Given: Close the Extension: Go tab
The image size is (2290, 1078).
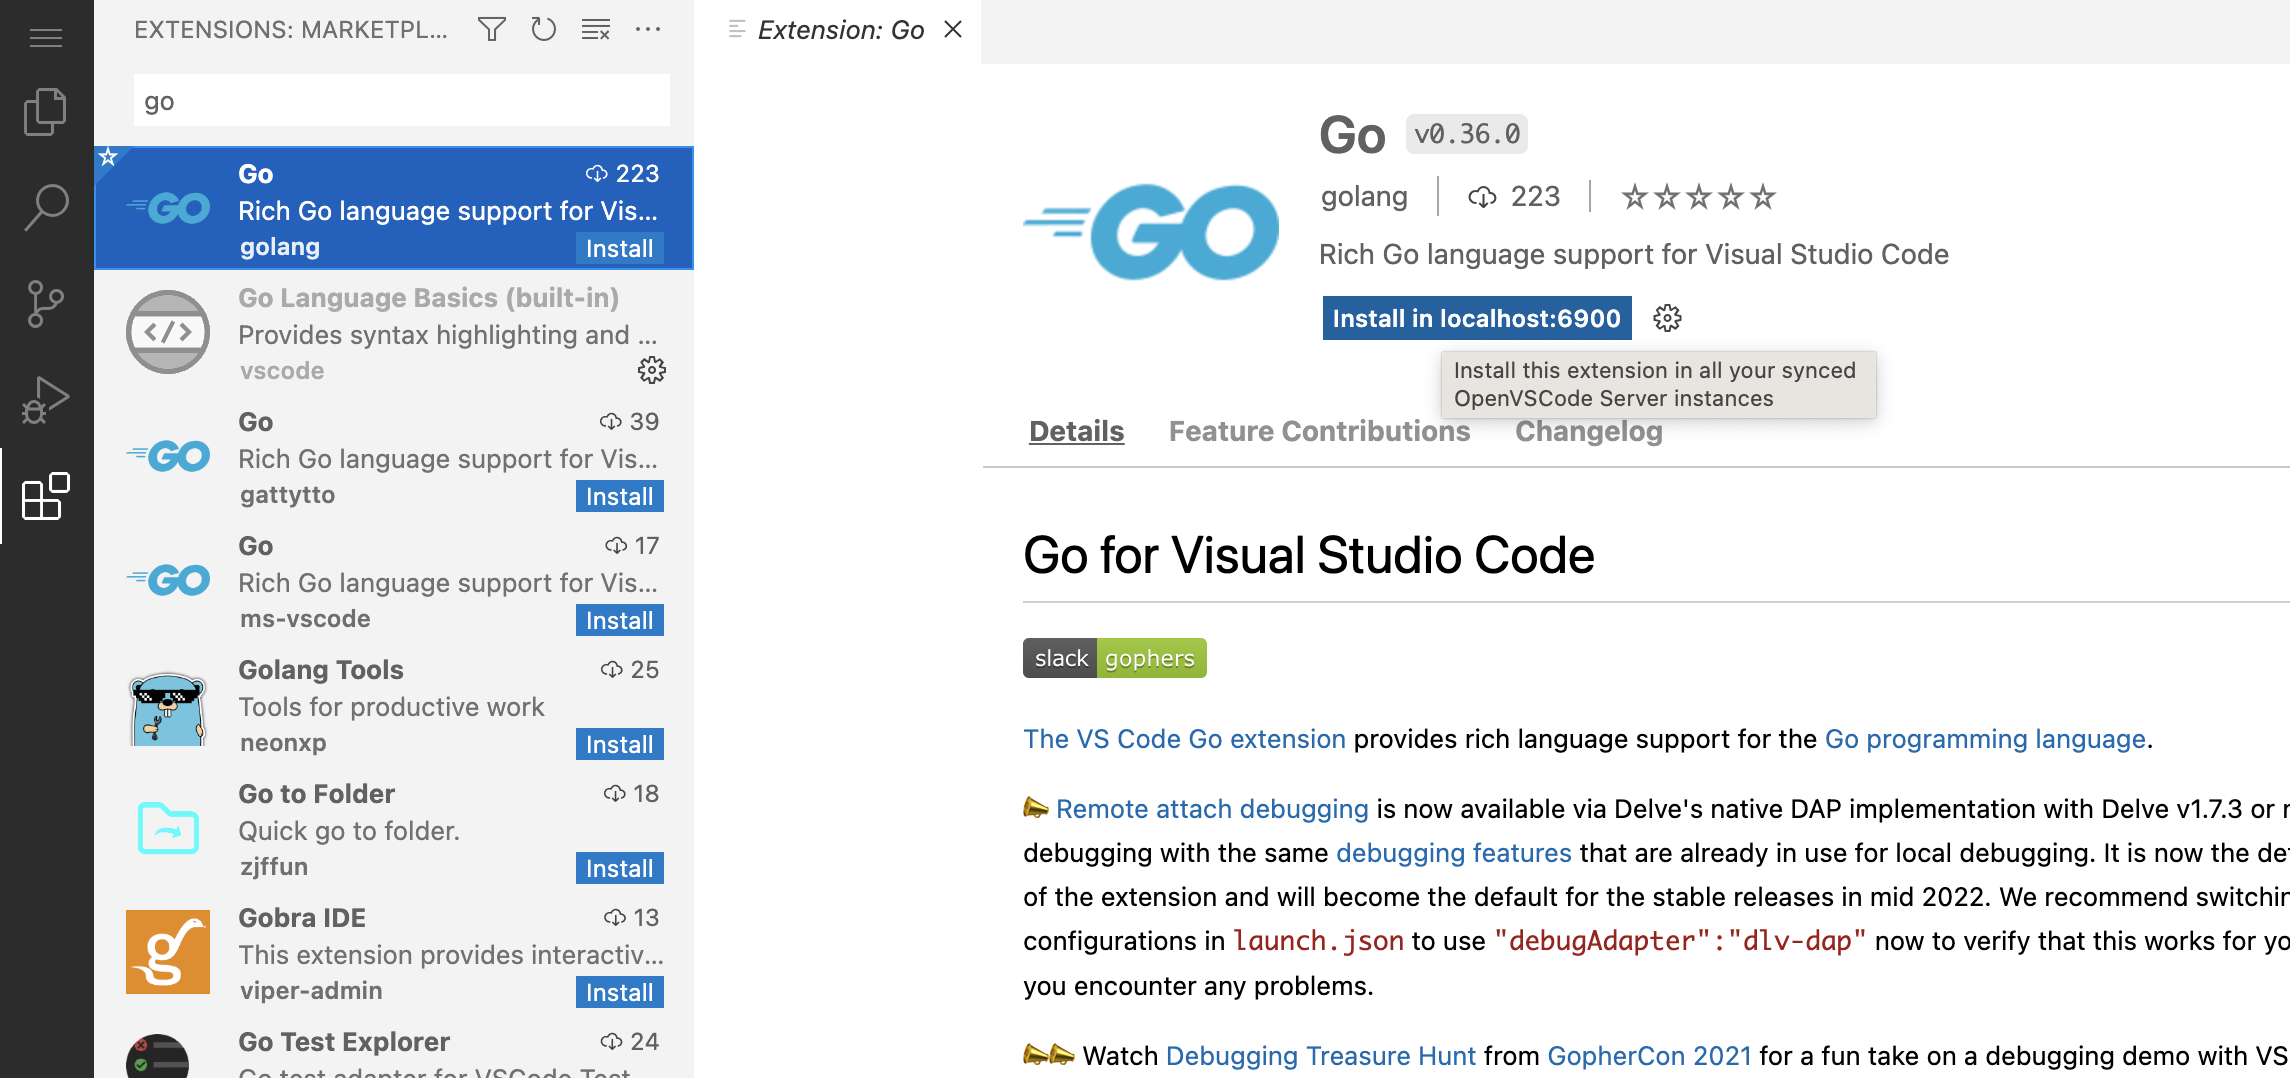Looking at the screenshot, I should coord(953,30).
